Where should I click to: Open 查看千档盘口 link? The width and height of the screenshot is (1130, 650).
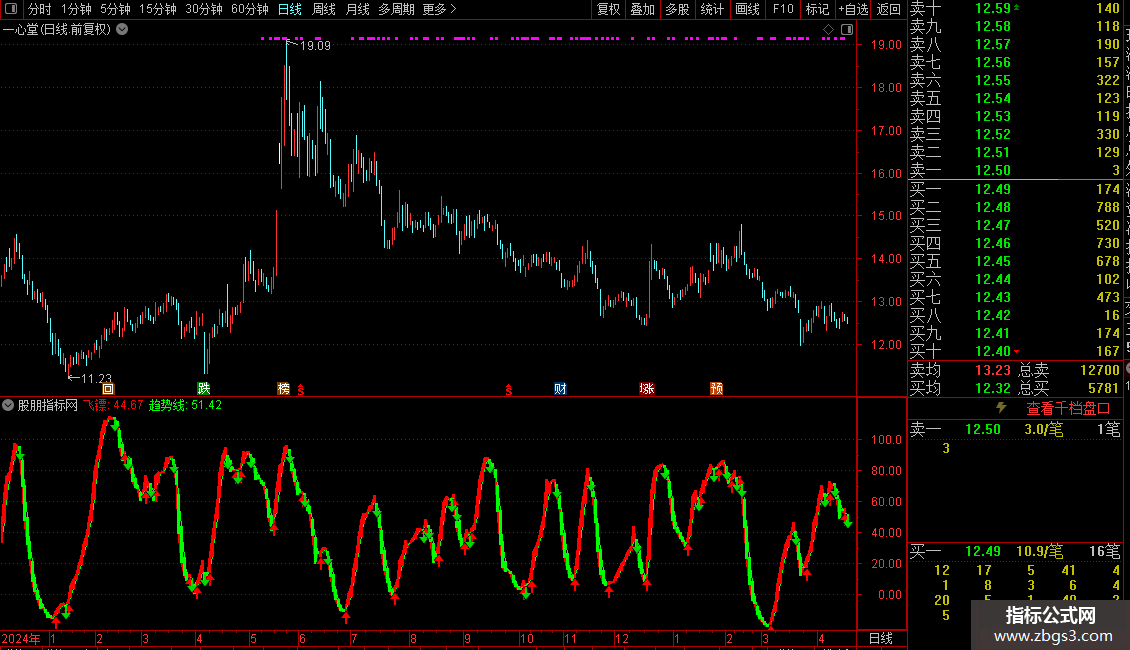tap(1068, 409)
